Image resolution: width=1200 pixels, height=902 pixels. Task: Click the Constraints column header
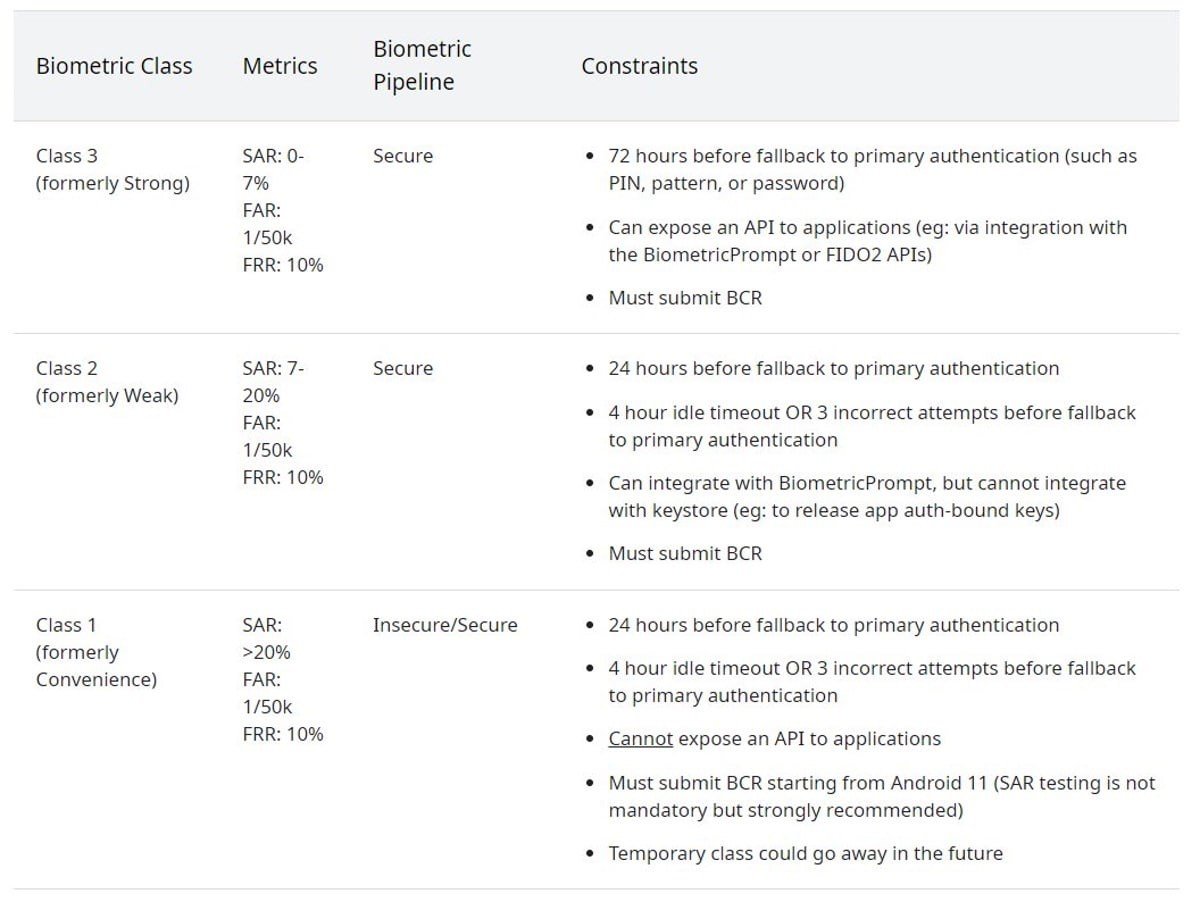click(640, 67)
